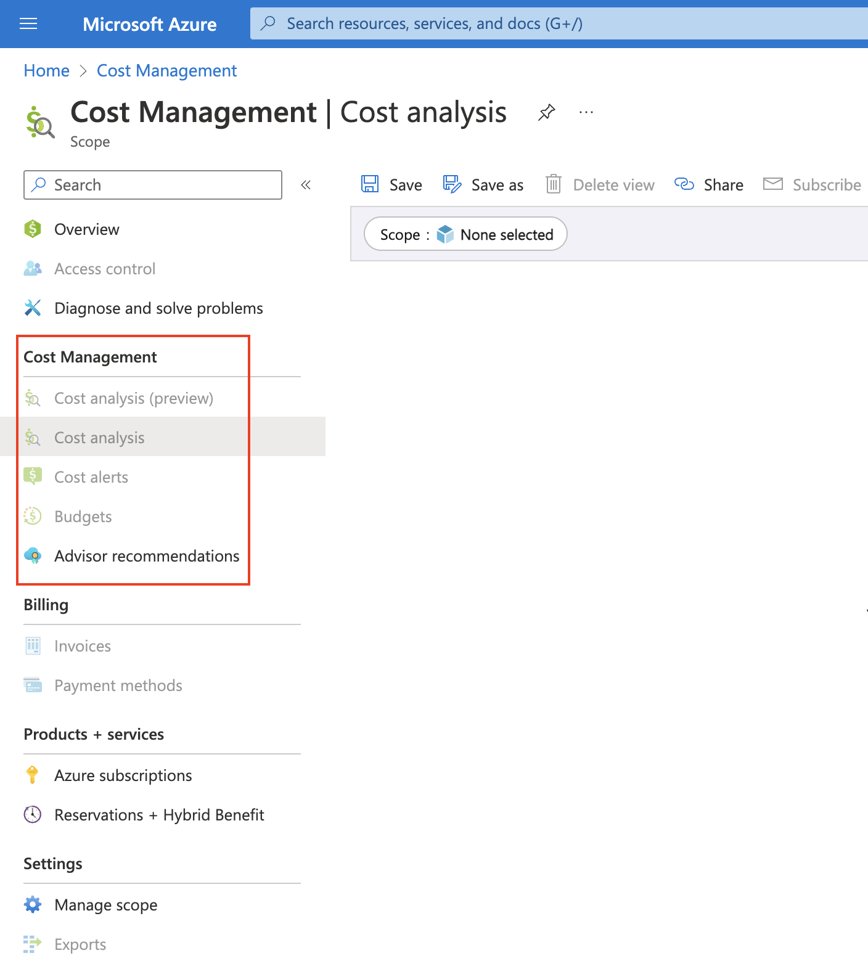Click the Subscribe envelope icon

coord(772,184)
